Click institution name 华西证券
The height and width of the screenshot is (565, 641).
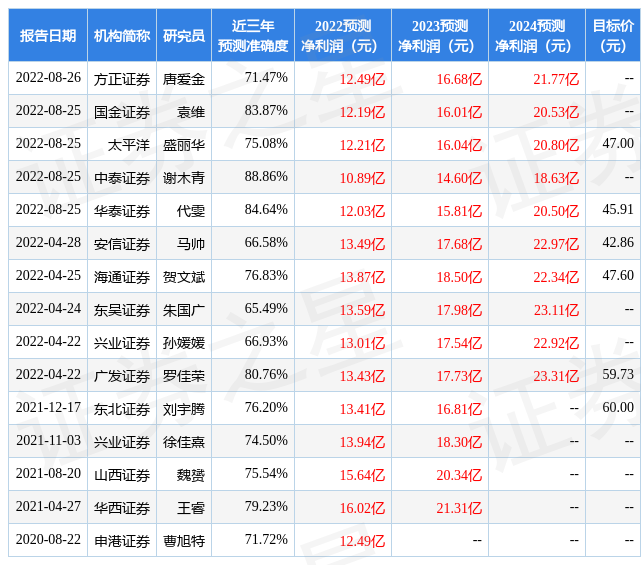122,509
